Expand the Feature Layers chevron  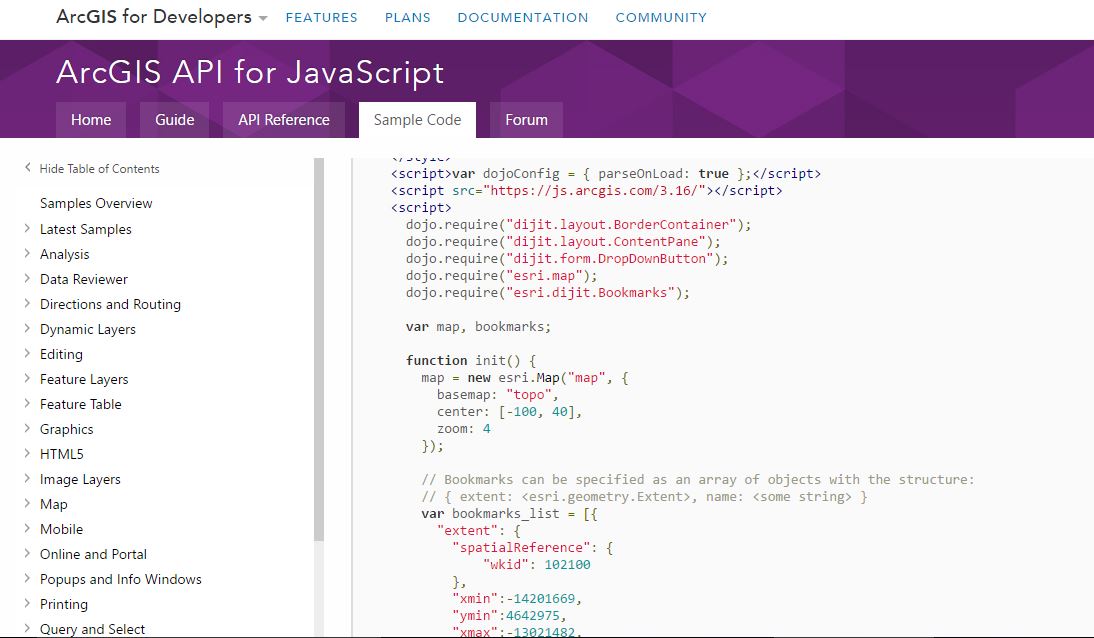click(x=27, y=378)
